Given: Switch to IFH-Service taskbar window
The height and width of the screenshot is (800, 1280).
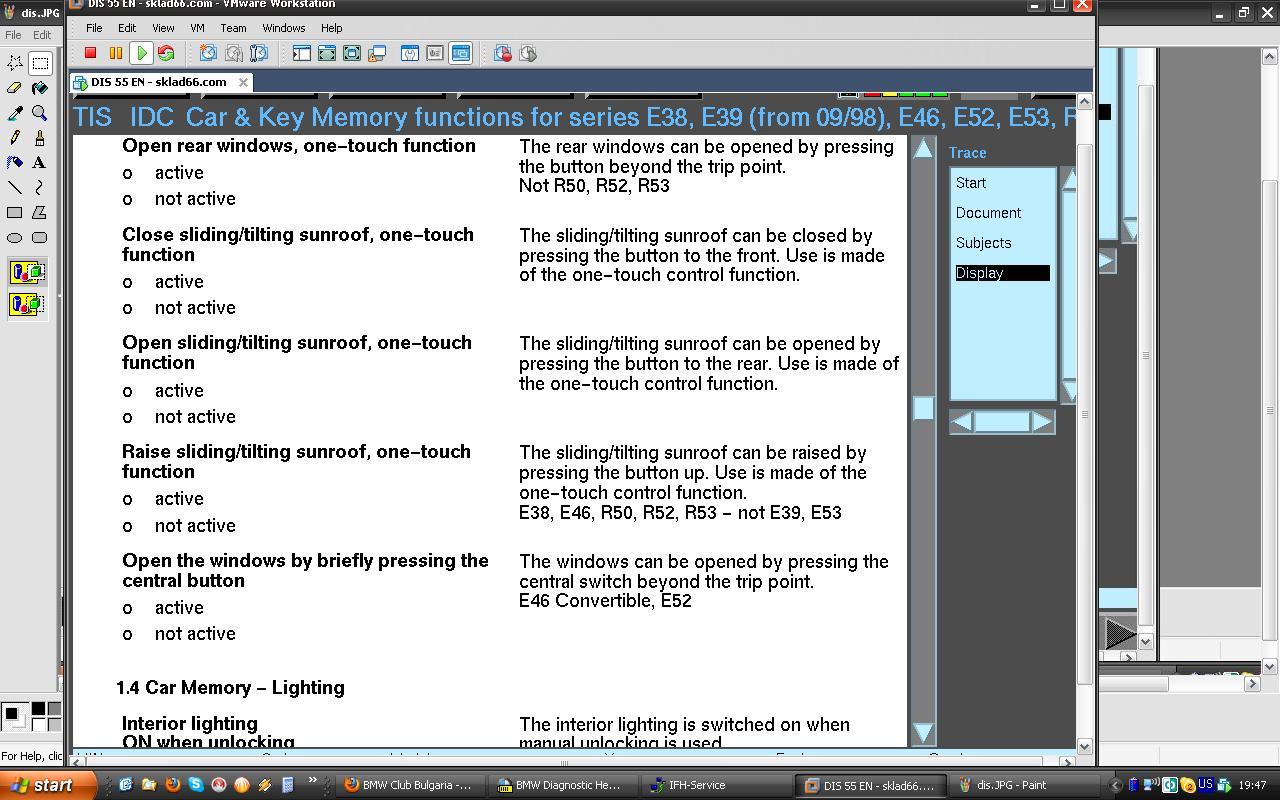Looking at the screenshot, I should pyautogui.click(x=715, y=785).
